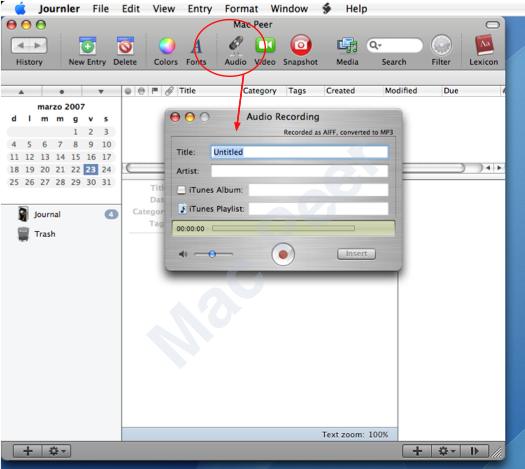Enable the iTunes Album checkbox
The width and height of the screenshot is (525, 469).
[x=181, y=190]
